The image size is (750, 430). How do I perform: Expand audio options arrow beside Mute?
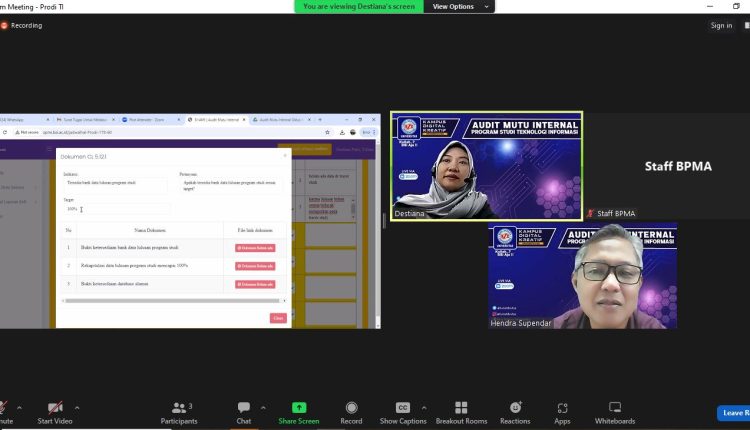pyautogui.click(x=19, y=408)
